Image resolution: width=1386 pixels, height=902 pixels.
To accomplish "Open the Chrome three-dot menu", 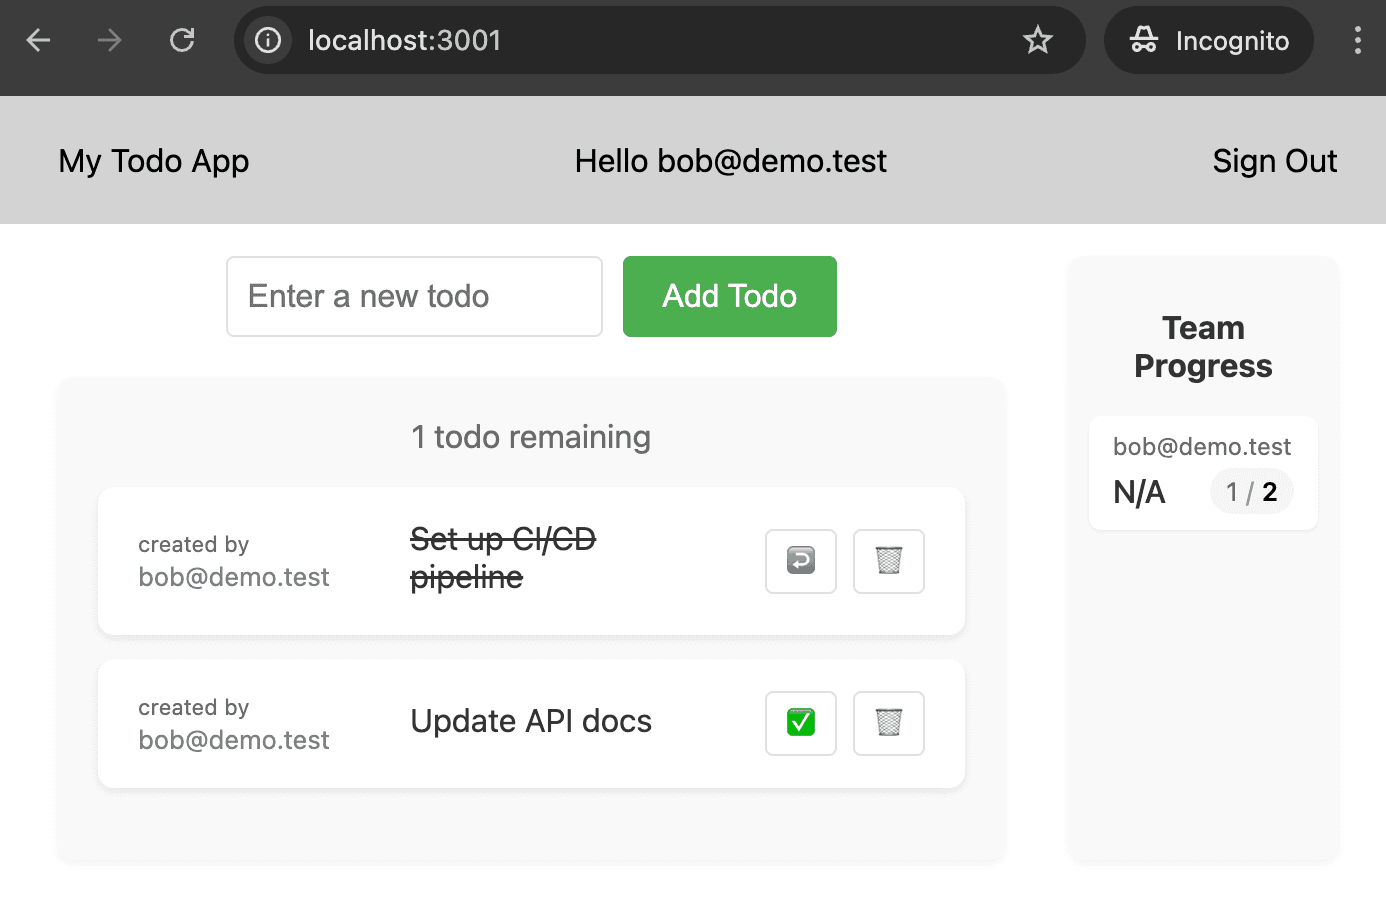I will pos(1358,40).
